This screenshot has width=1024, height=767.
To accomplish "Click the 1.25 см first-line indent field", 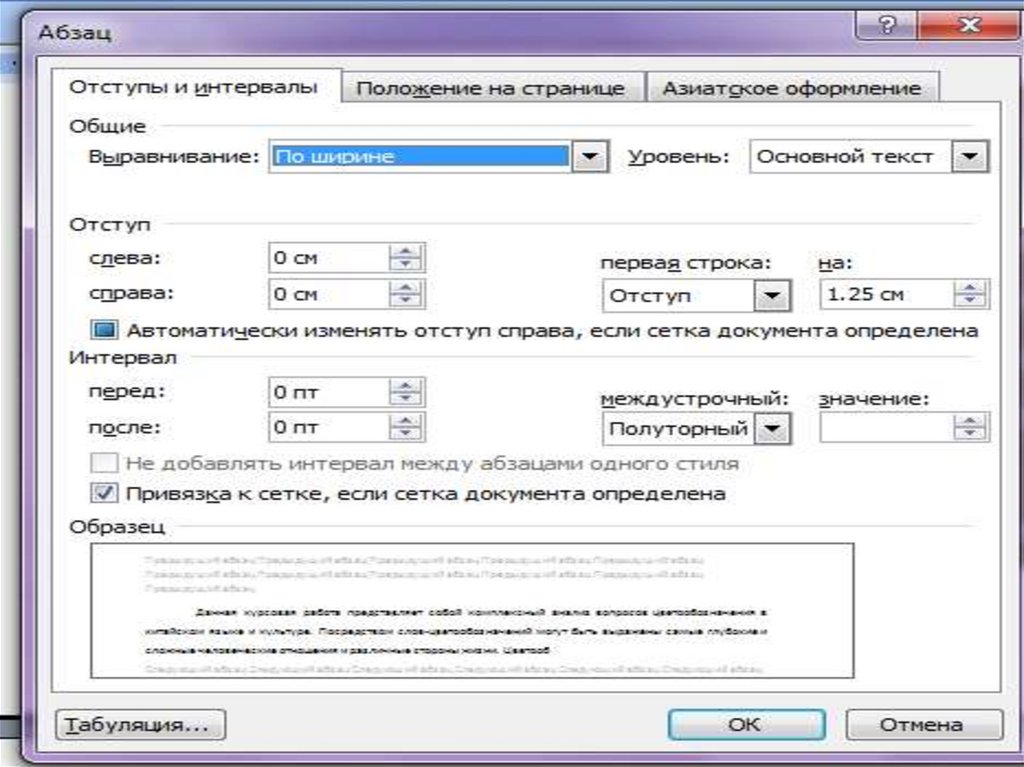I will 887,294.
